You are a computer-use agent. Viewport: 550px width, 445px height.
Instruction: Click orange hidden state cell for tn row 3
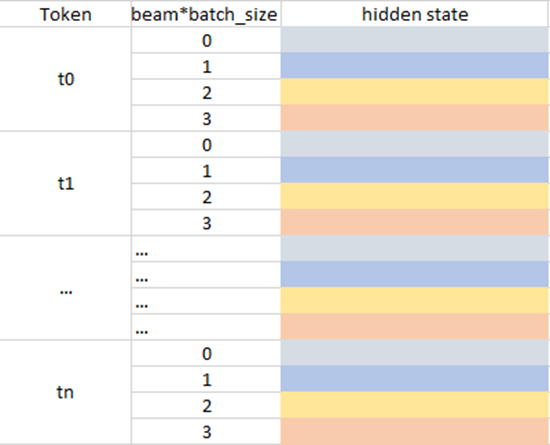tap(415, 431)
